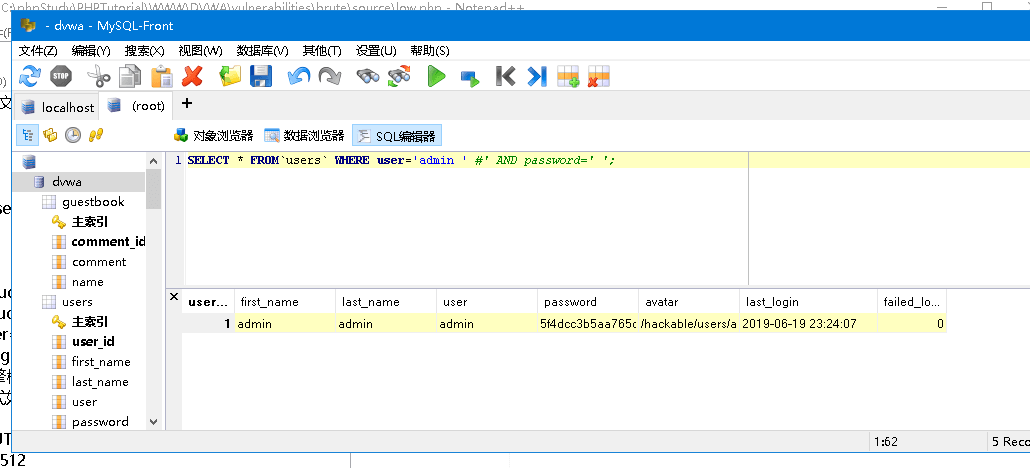Click the tree scrollbar up arrow
Screen dimensions: 1030x468
(154, 162)
